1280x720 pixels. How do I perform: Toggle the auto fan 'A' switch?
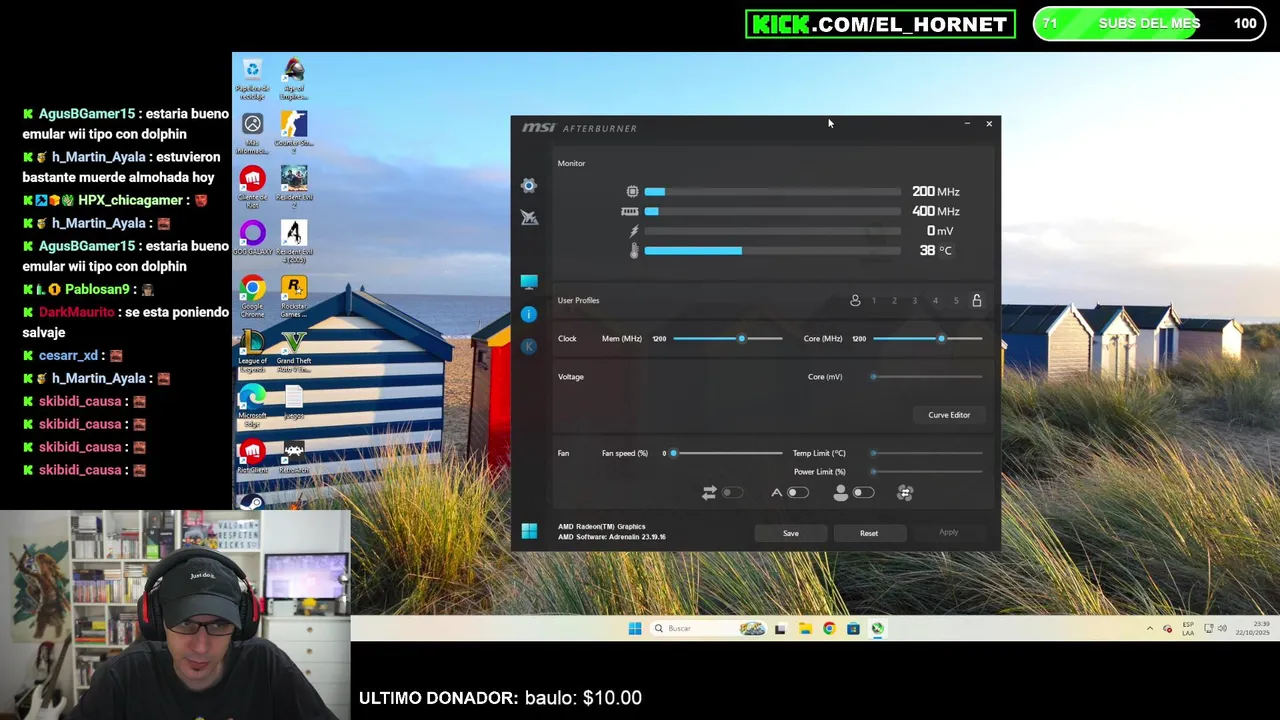797,492
